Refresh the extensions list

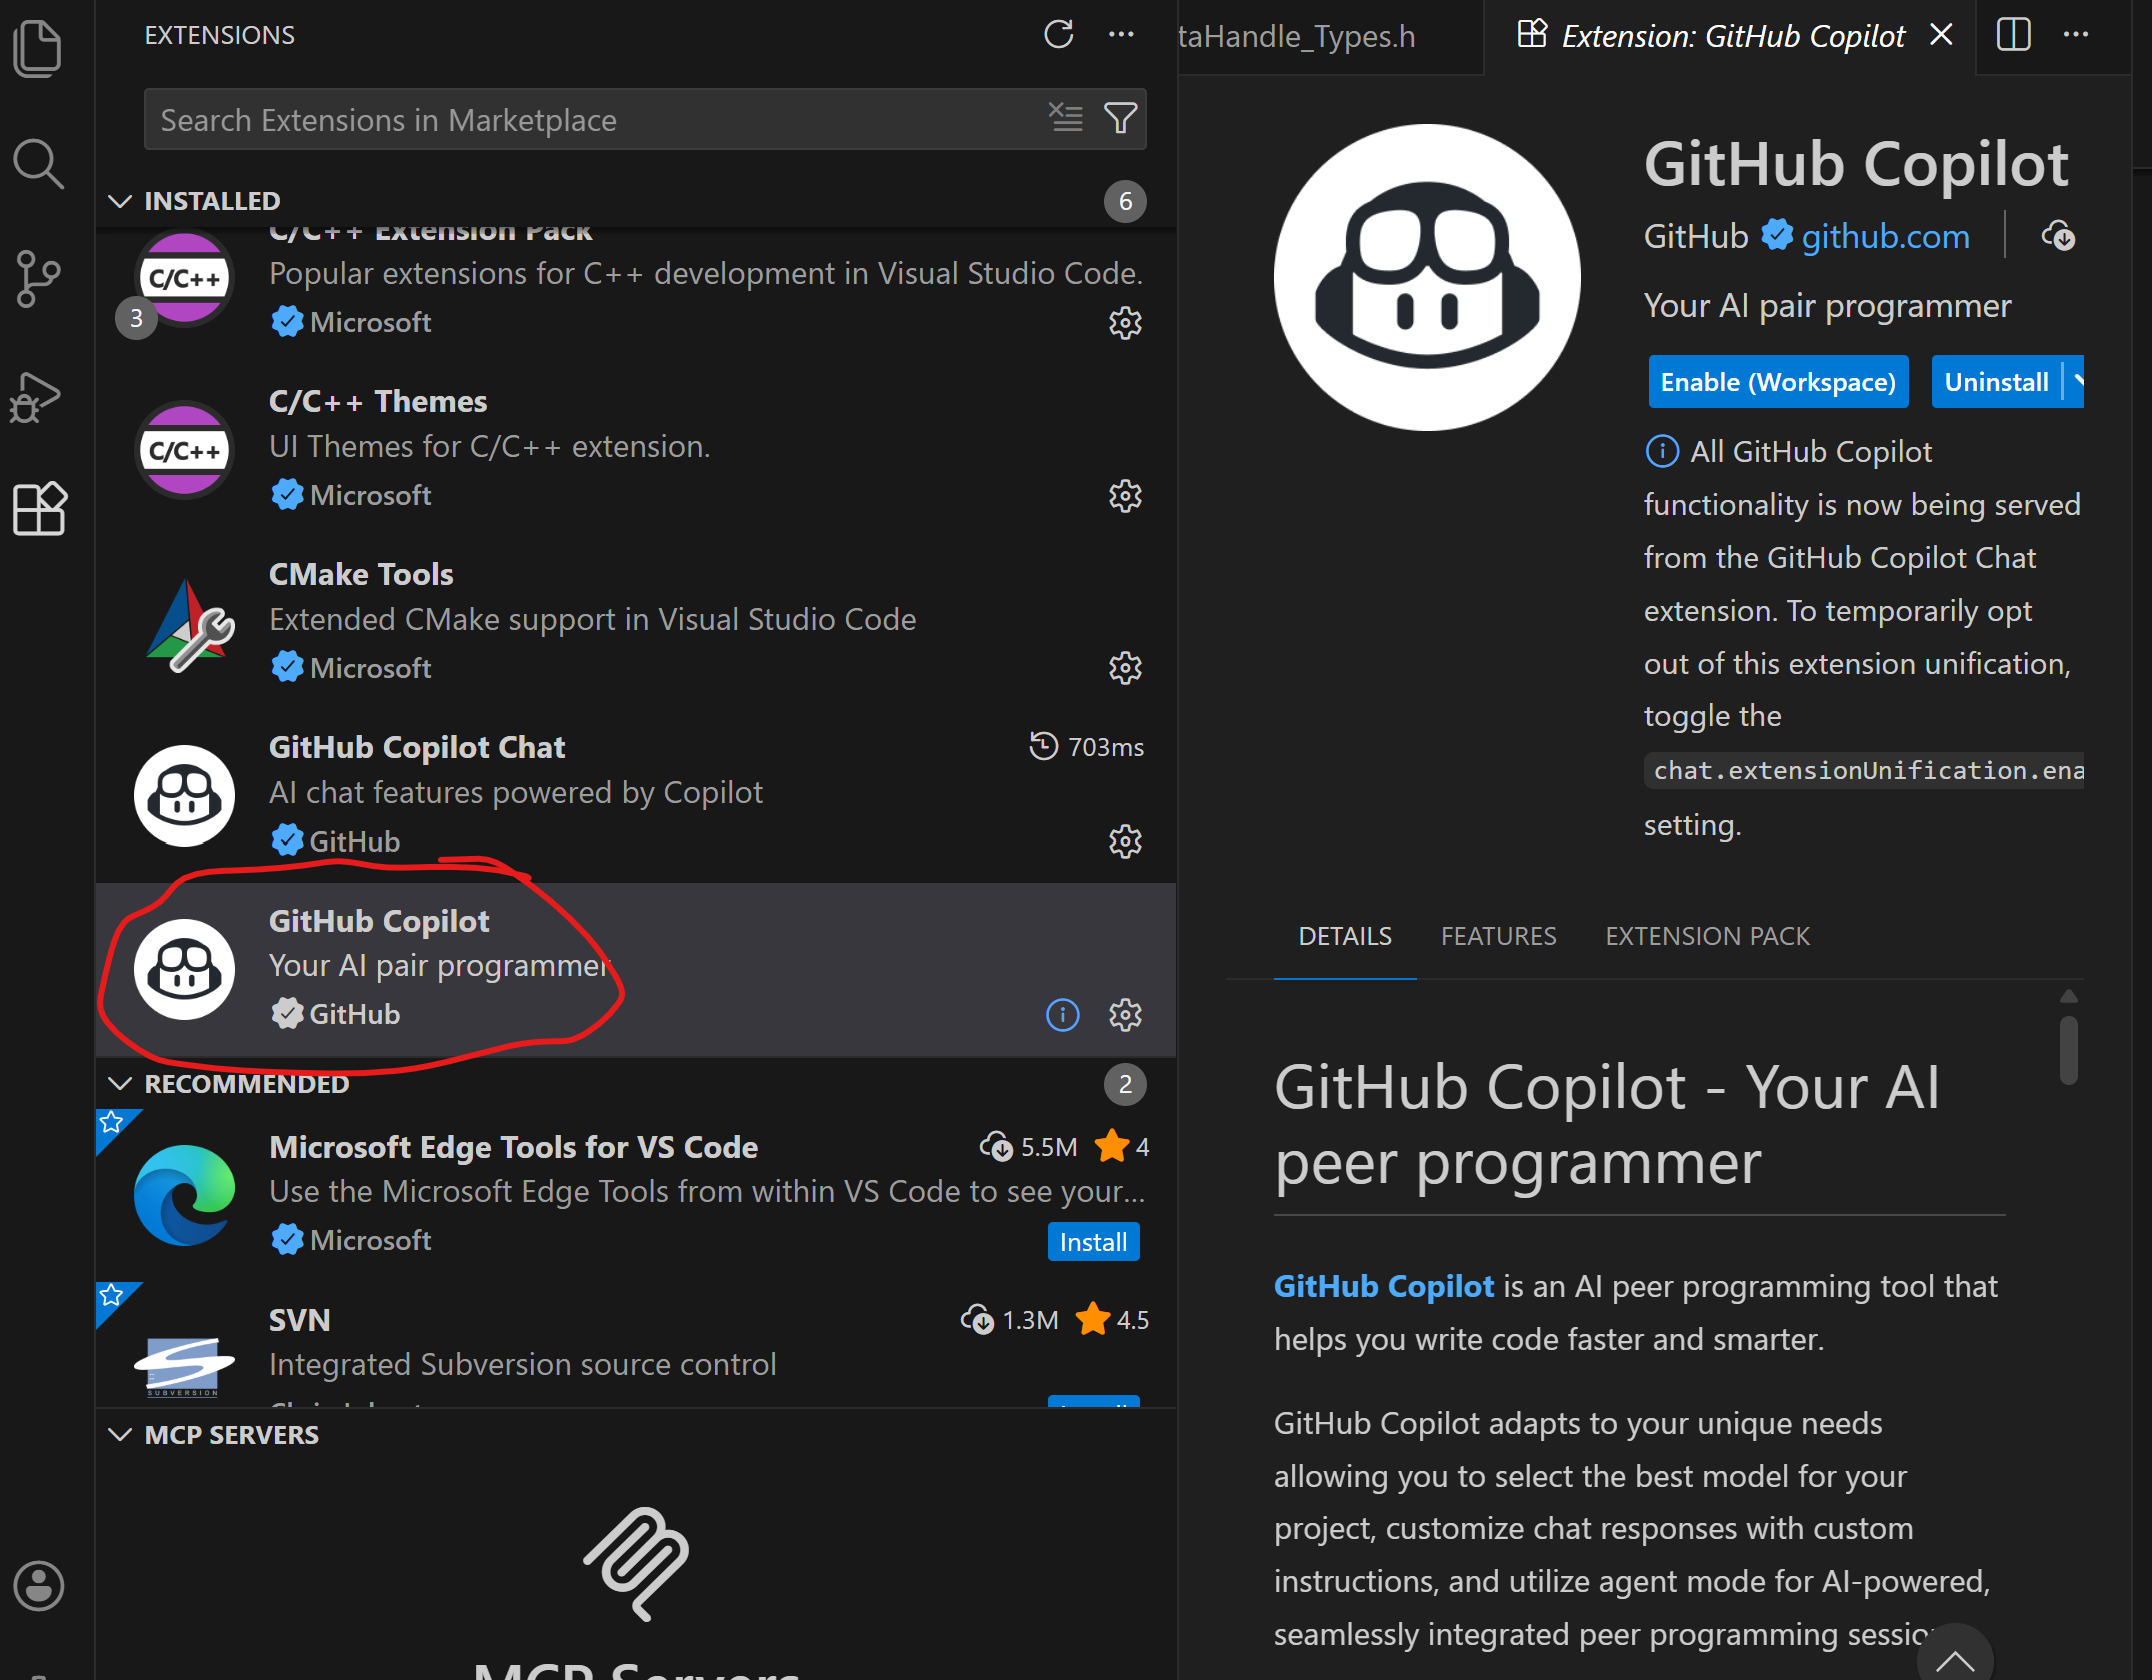(x=1058, y=35)
